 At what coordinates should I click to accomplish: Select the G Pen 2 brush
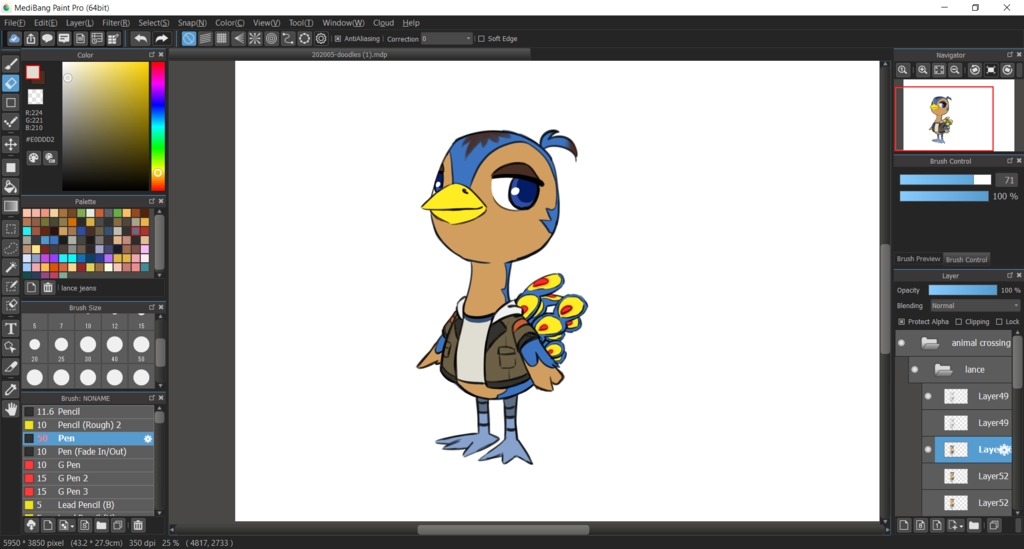click(x=88, y=478)
